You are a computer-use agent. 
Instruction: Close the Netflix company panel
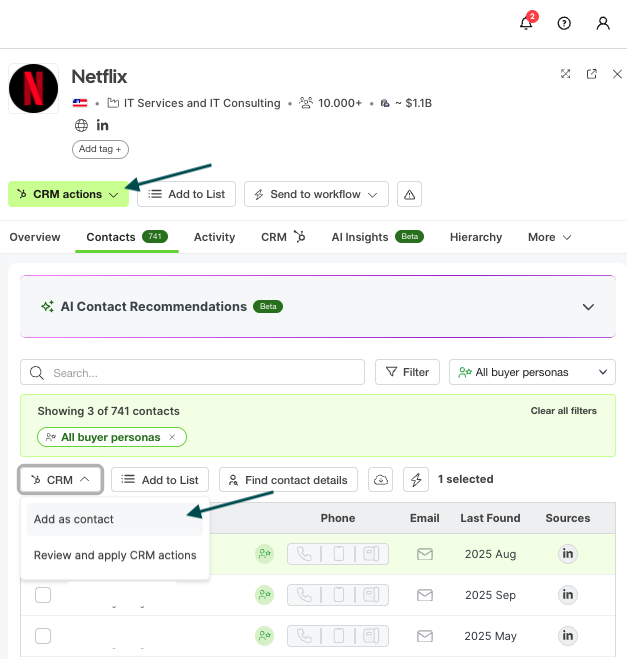pyautogui.click(x=617, y=74)
